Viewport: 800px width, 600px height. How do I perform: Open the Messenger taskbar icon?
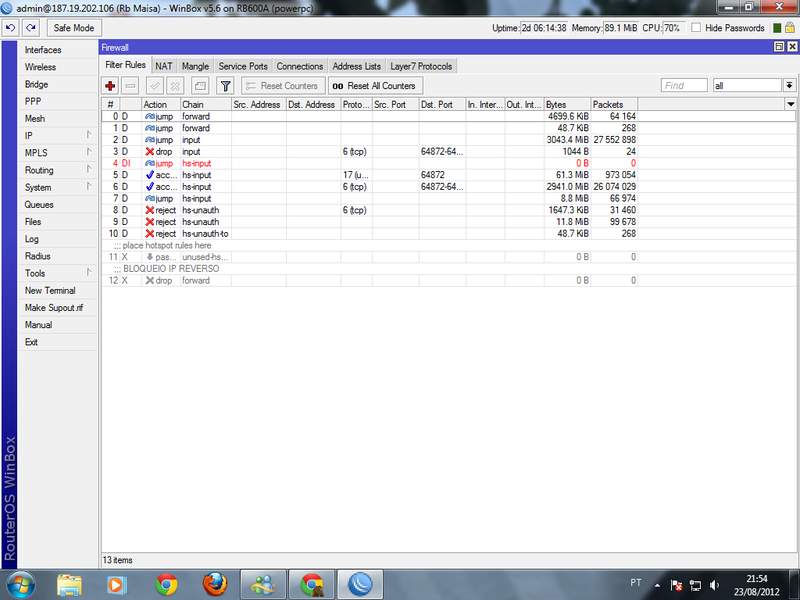click(263, 585)
